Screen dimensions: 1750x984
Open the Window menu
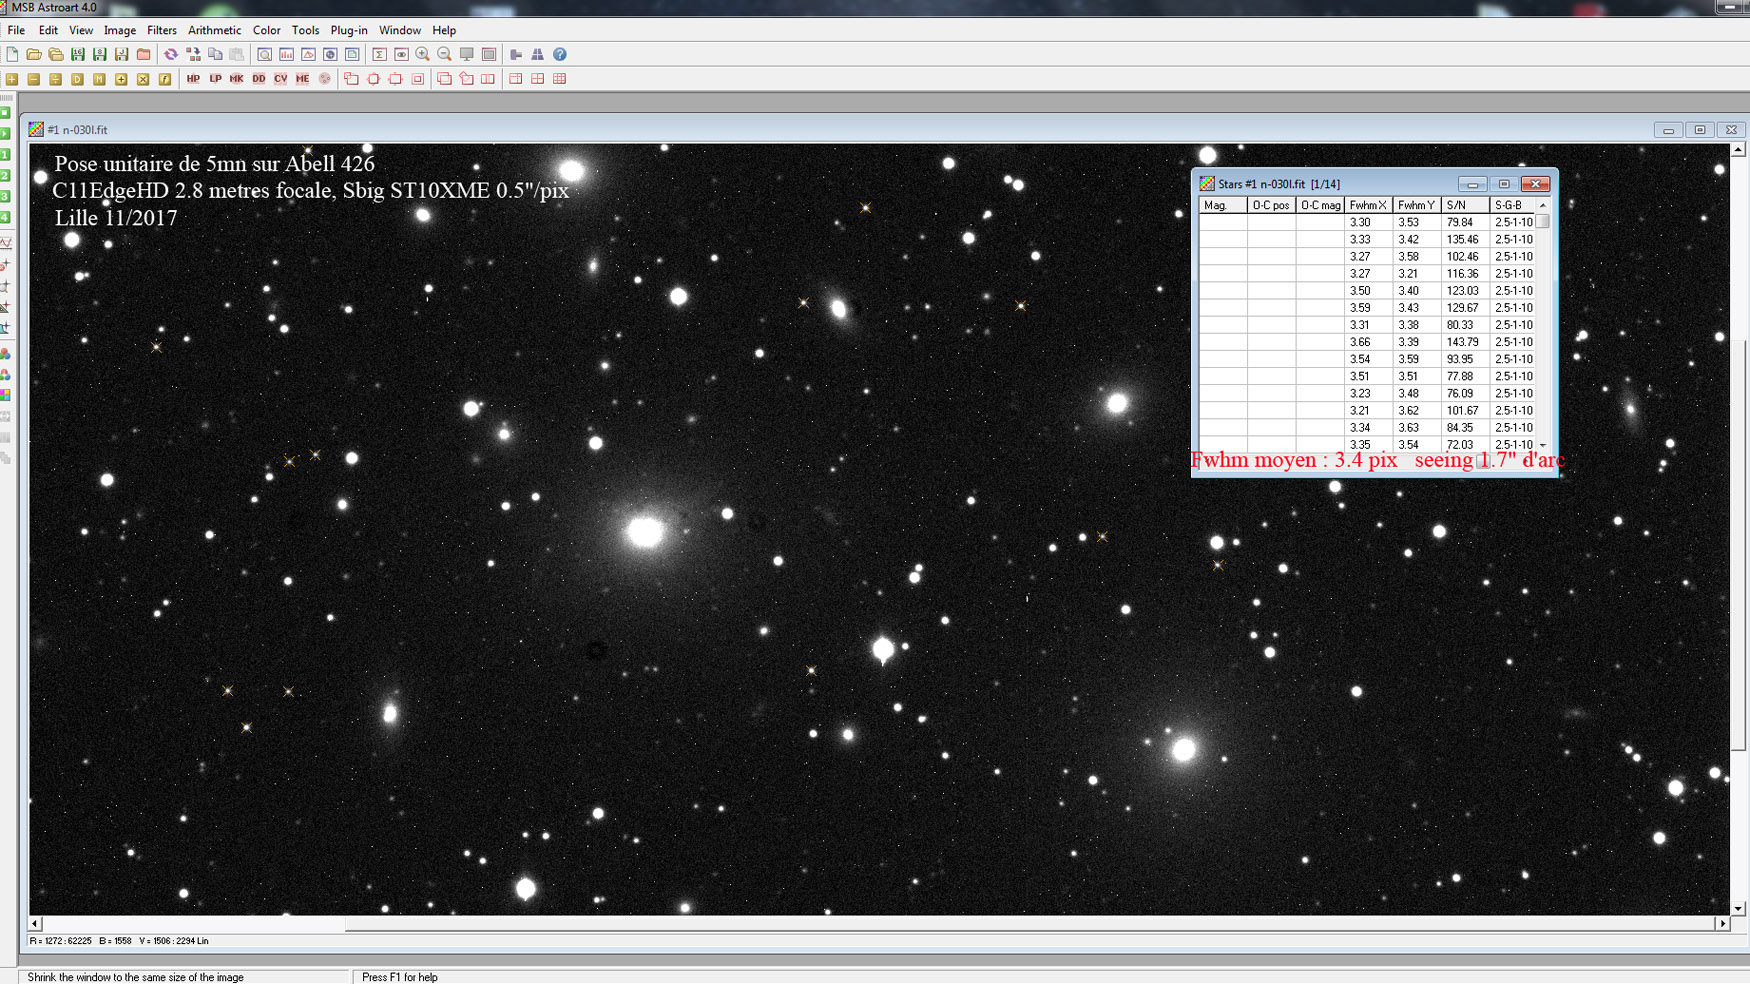click(x=400, y=30)
